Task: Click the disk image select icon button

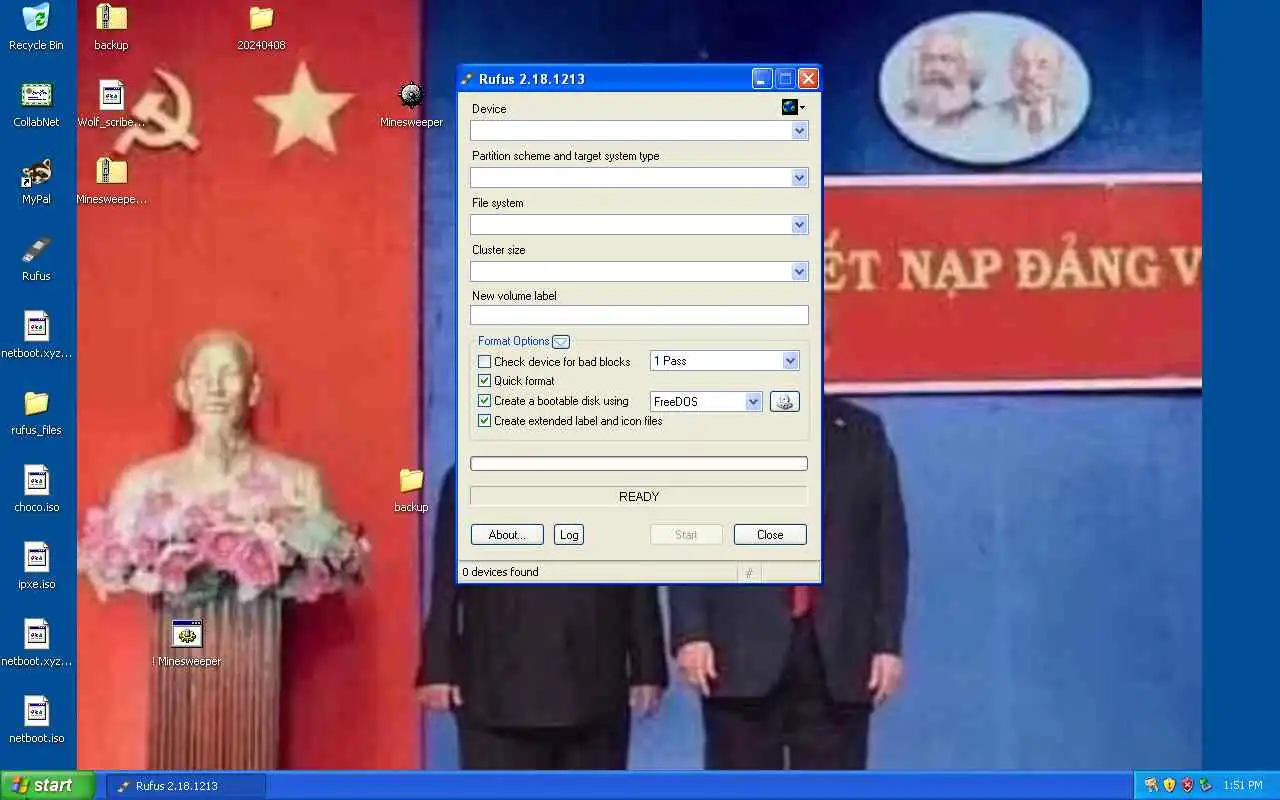Action: [x=784, y=401]
